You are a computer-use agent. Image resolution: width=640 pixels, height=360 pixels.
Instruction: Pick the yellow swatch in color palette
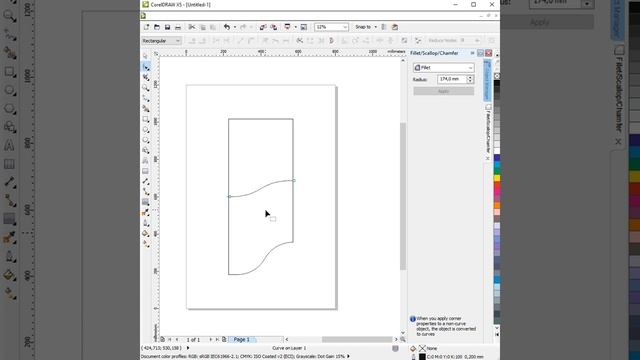[x=497, y=178]
